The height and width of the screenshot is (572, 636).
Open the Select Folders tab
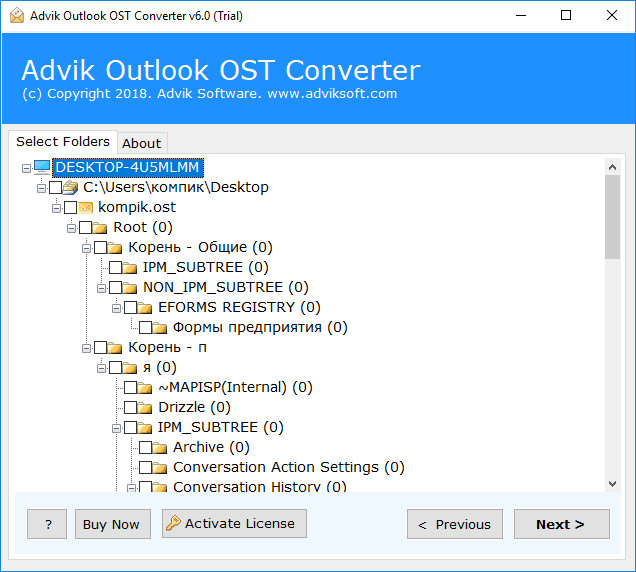coord(63,142)
